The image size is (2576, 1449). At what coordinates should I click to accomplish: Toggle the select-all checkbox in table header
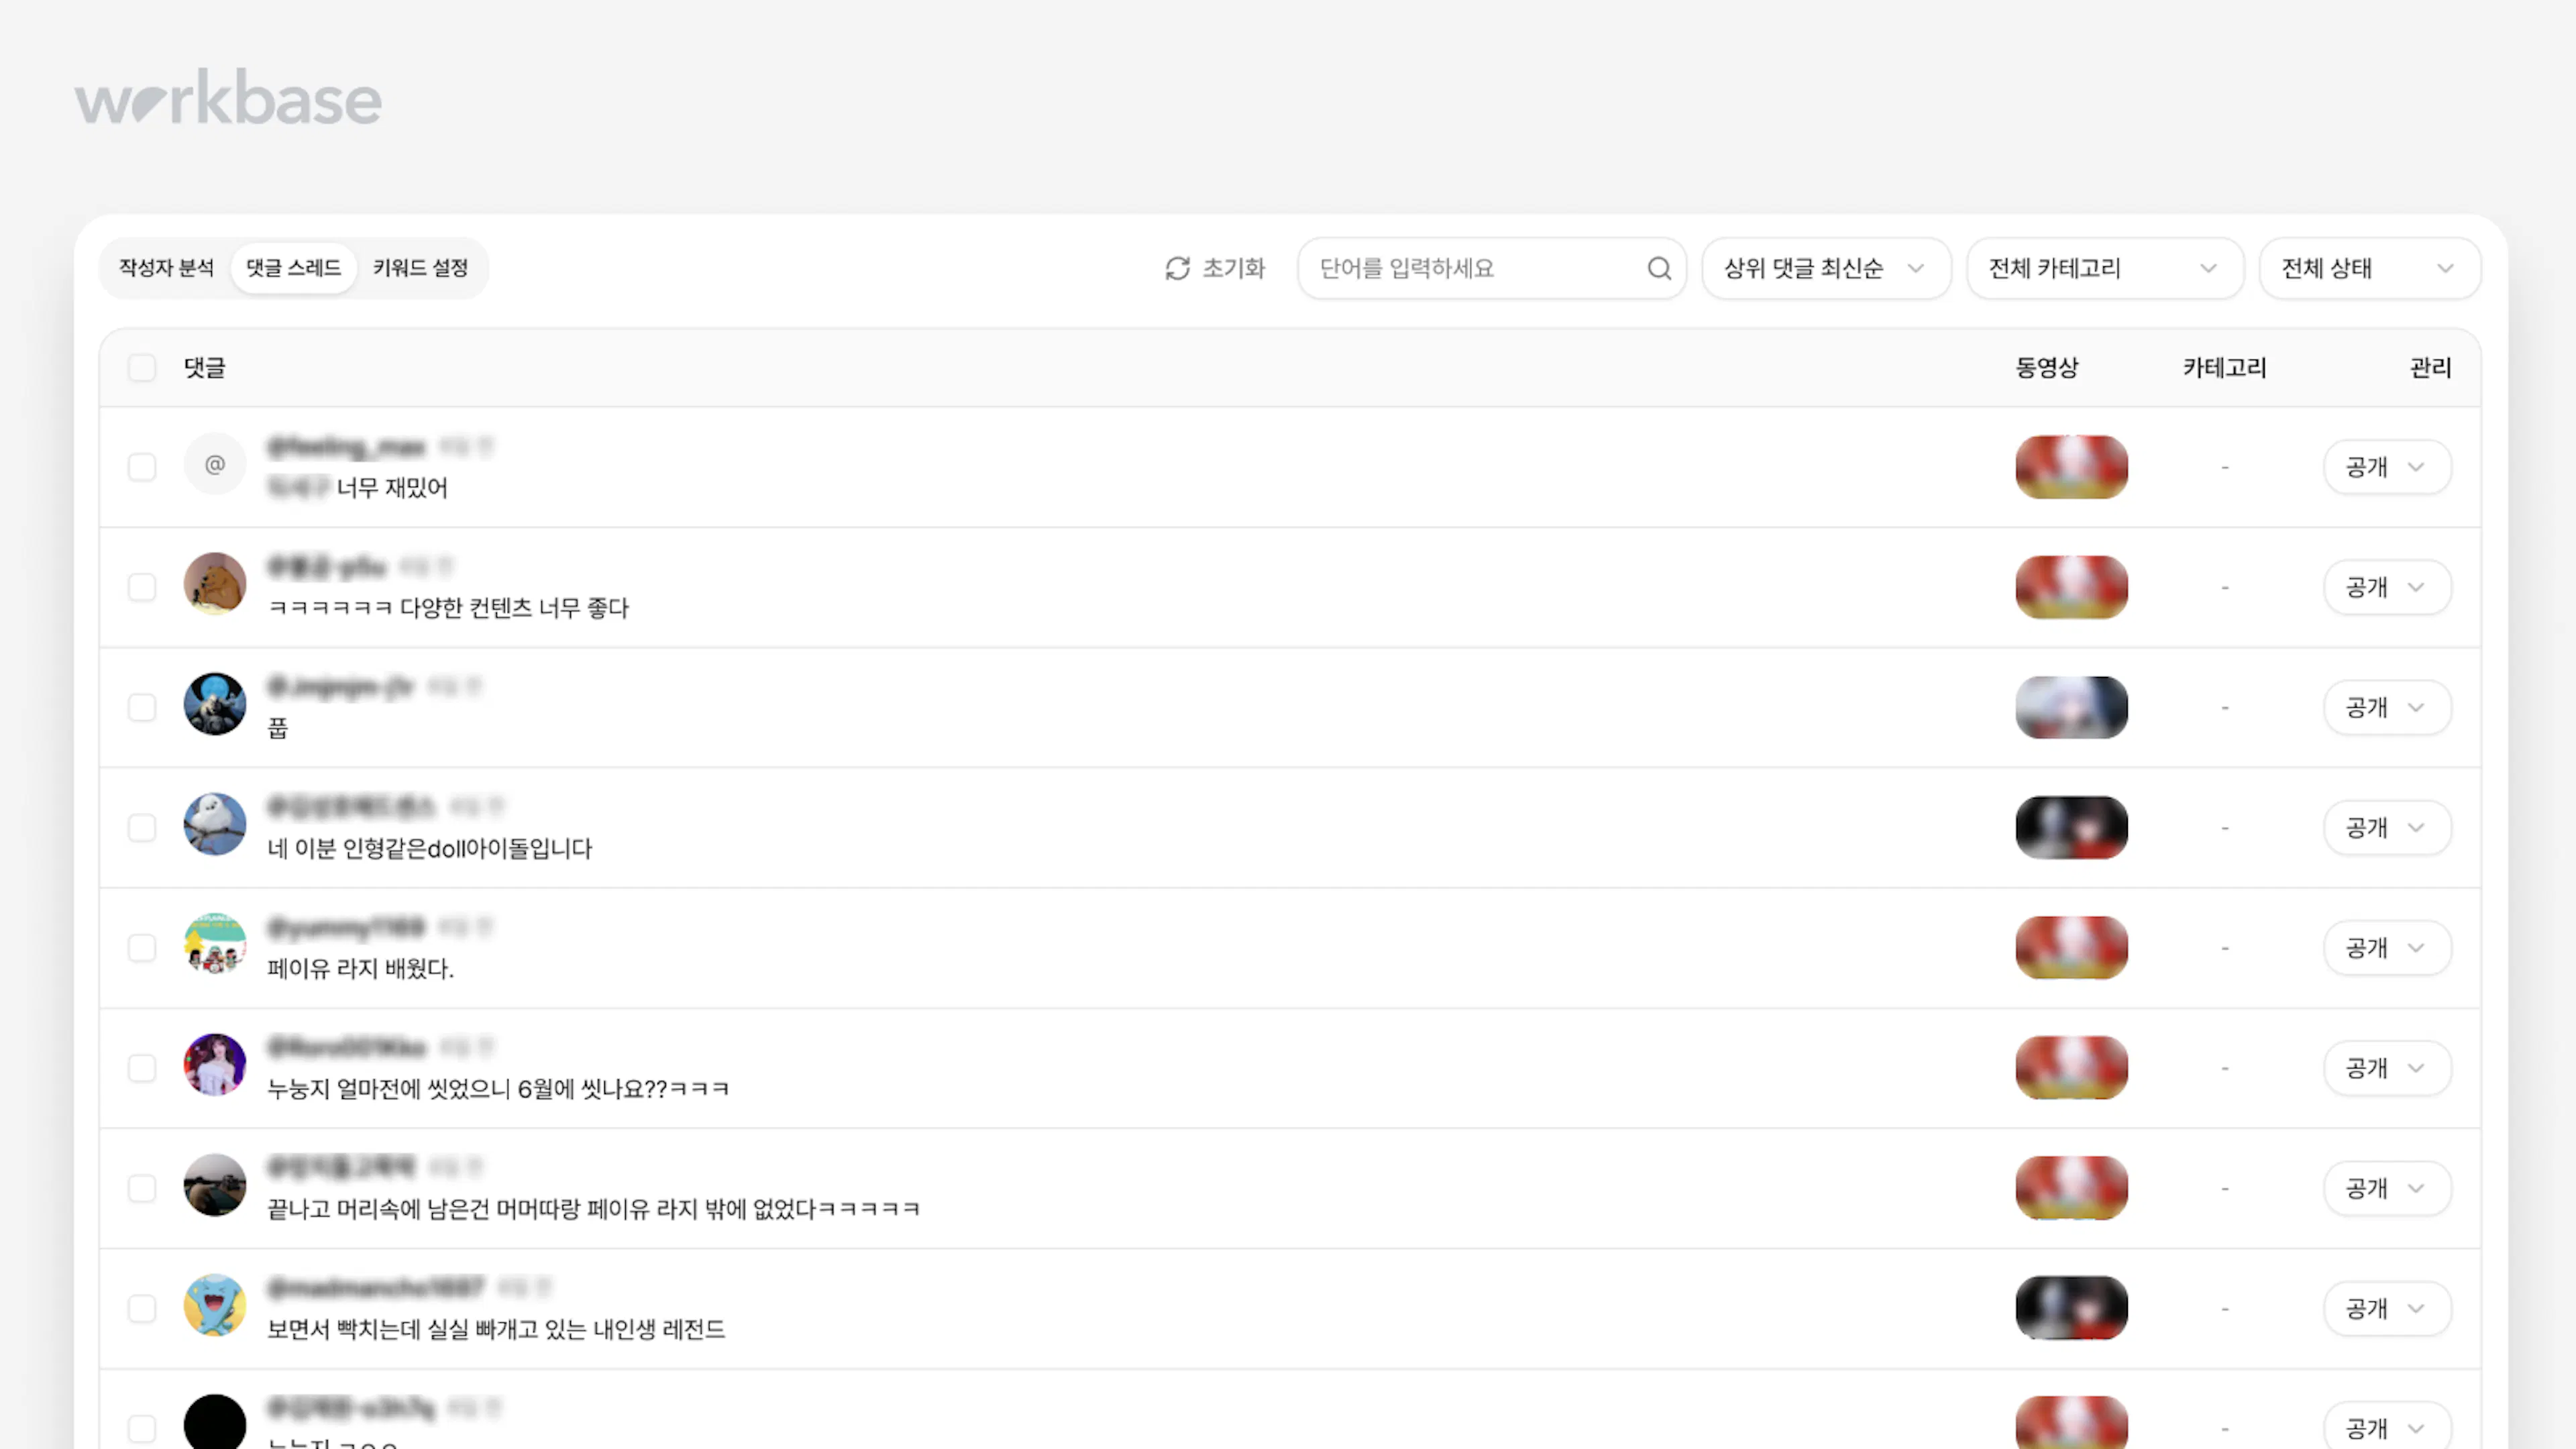[142, 368]
